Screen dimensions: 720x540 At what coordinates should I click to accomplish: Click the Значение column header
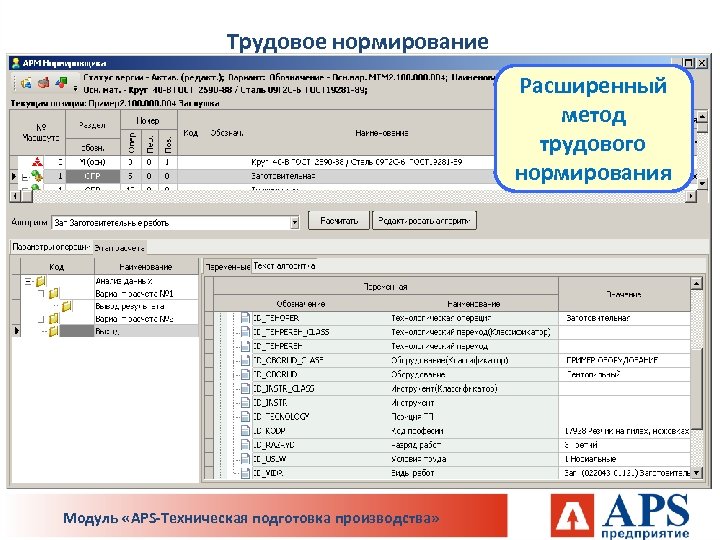624,294
